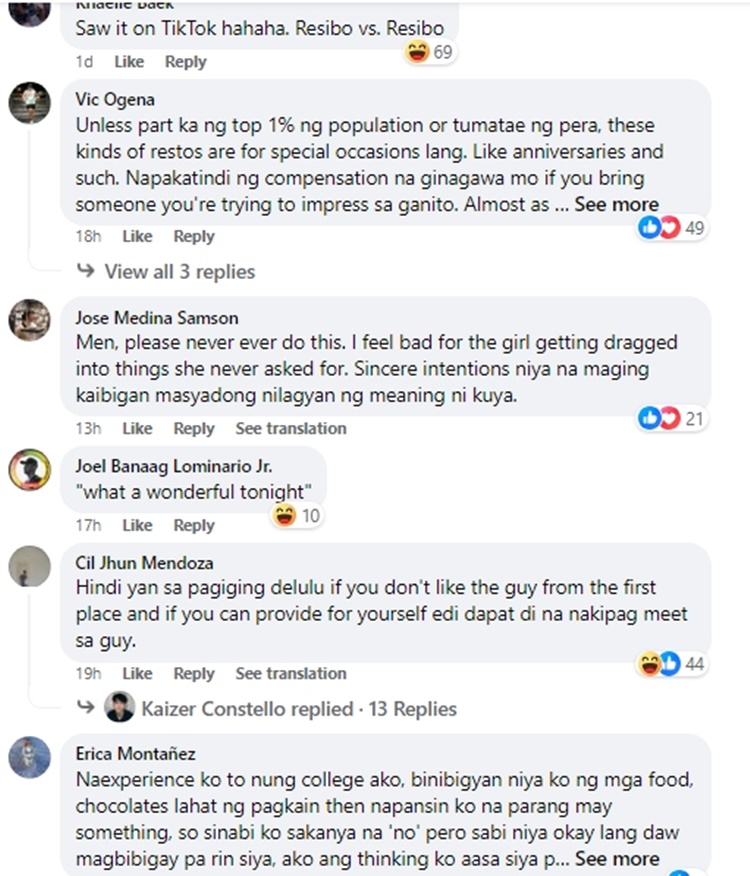Image resolution: width=750 pixels, height=876 pixels.
Task: Click Kaizer Constello's small reply avatar
Action: [119, 708]
